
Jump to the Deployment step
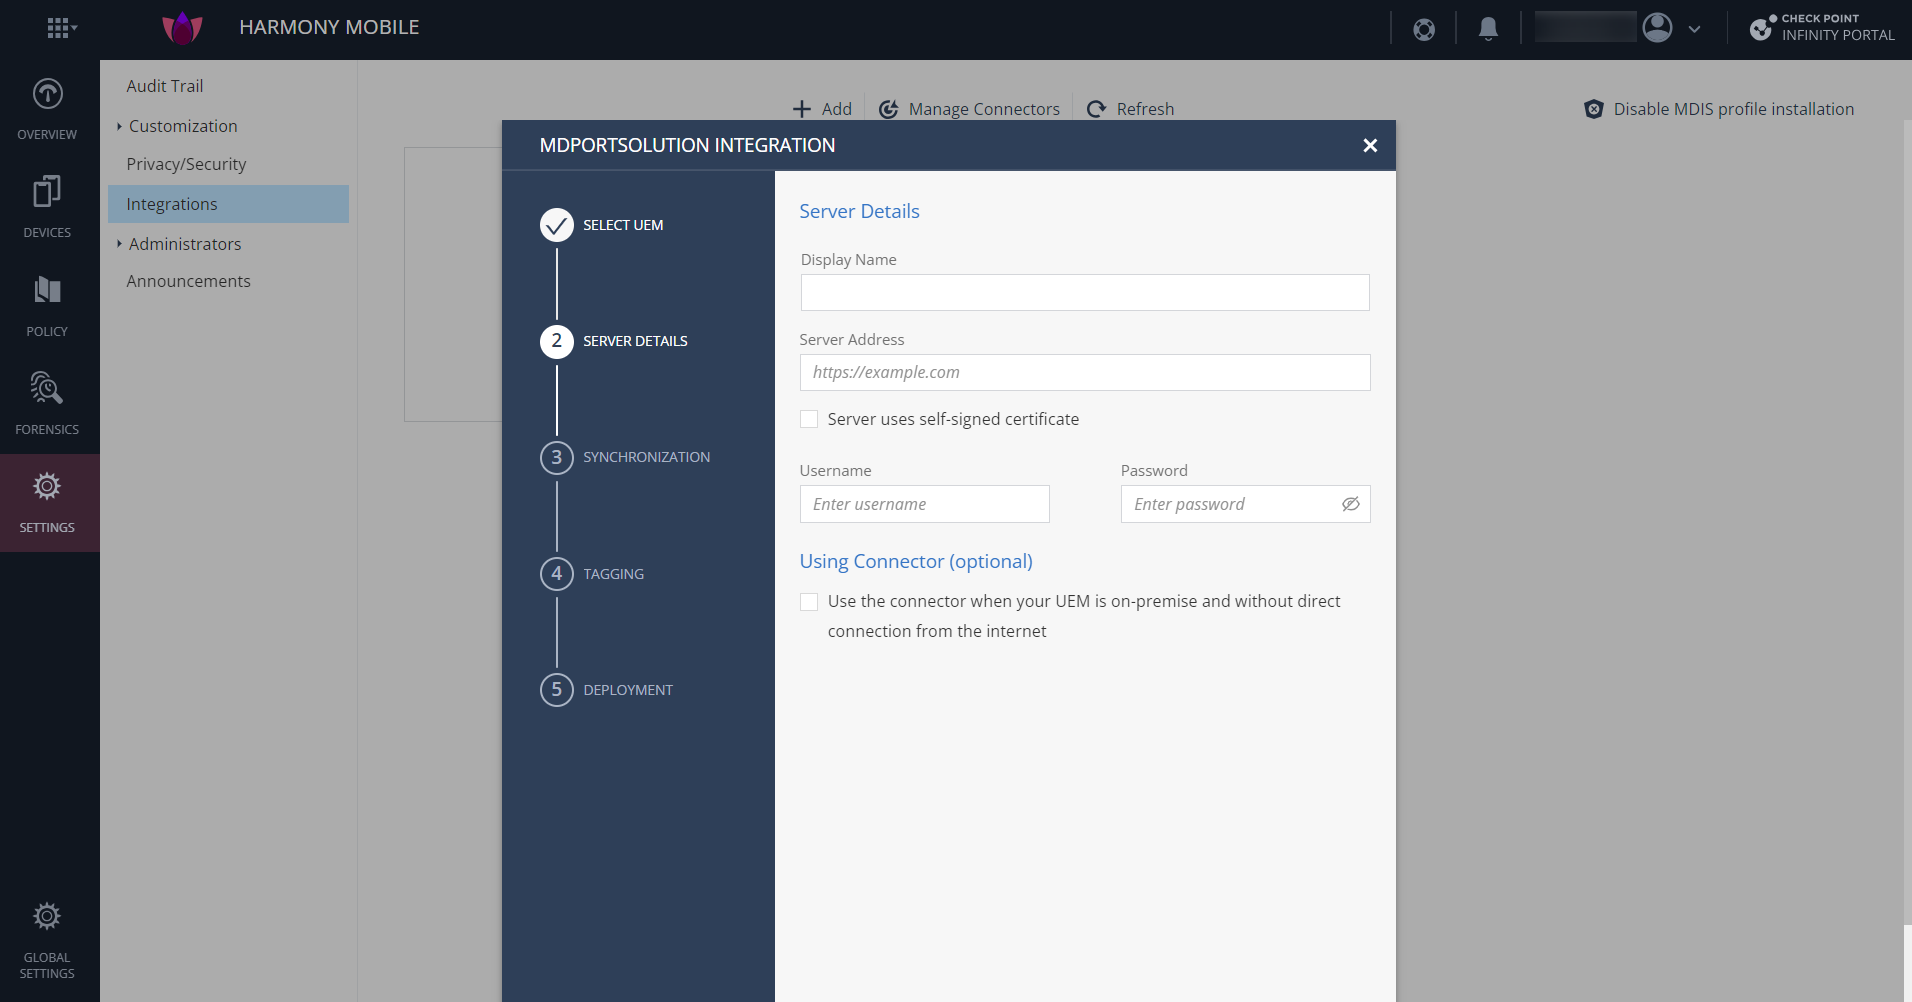607,690
